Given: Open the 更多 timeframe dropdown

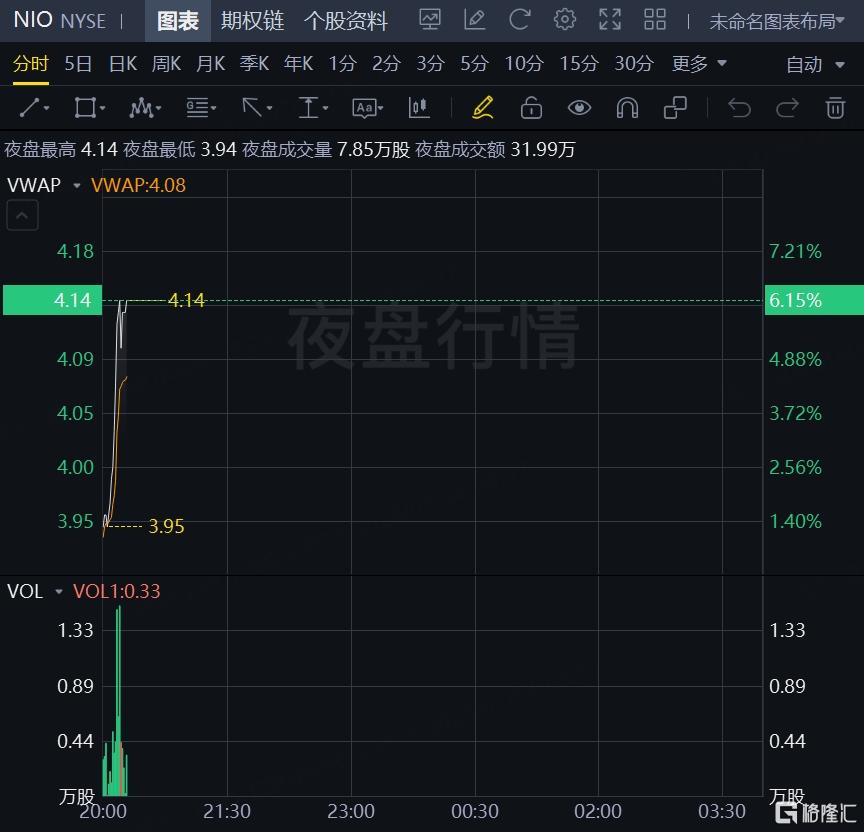Looking at the screenshot, I should coord(699,63).
